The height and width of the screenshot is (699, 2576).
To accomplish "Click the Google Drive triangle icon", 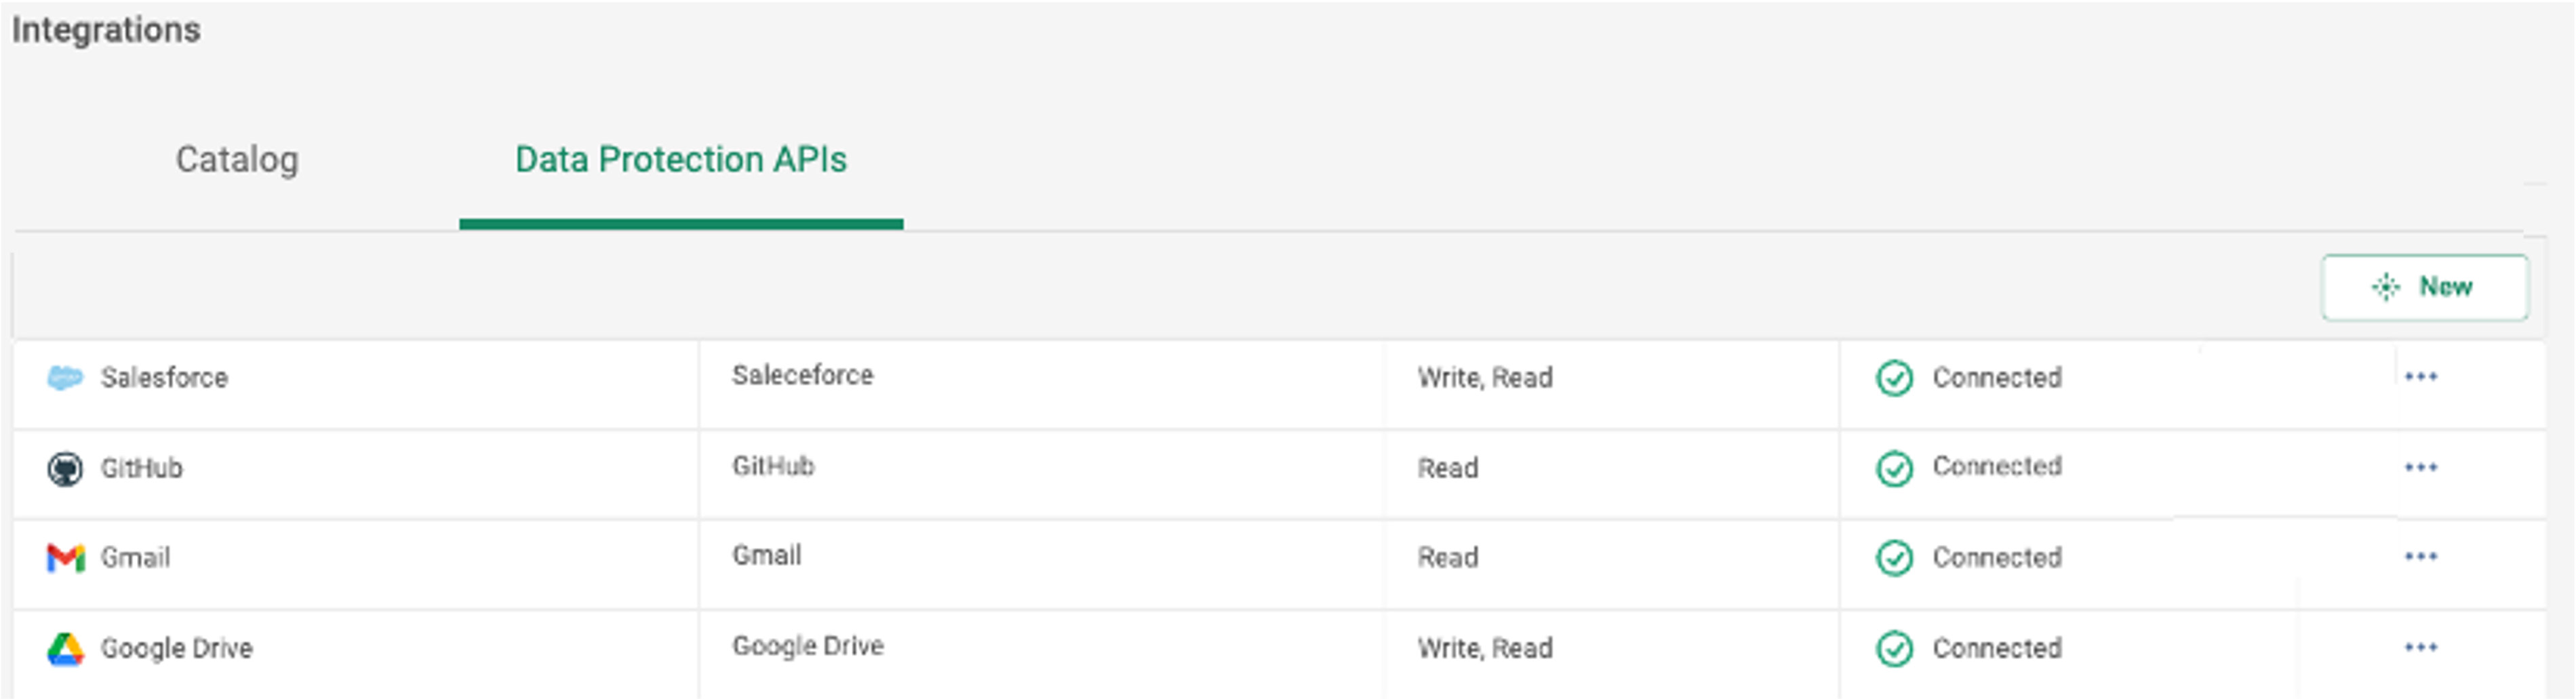I will (x=65, y=649).
